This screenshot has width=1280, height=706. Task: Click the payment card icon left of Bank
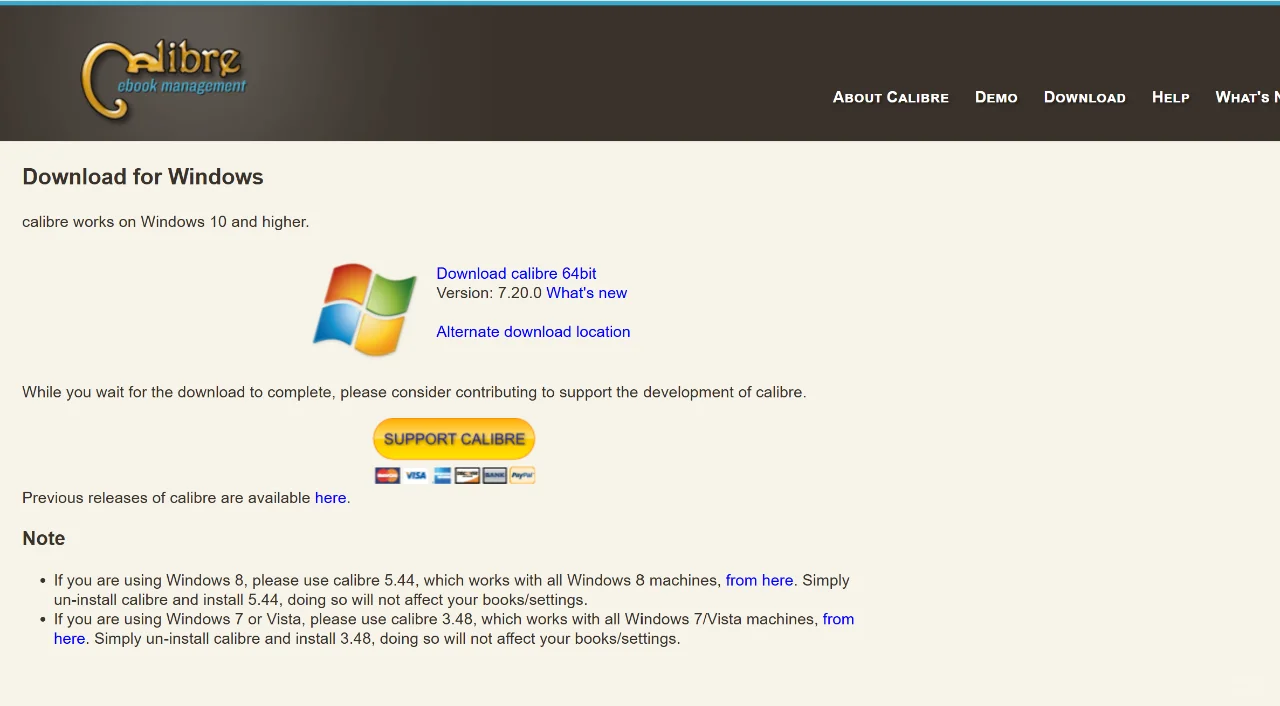(468, 476)
